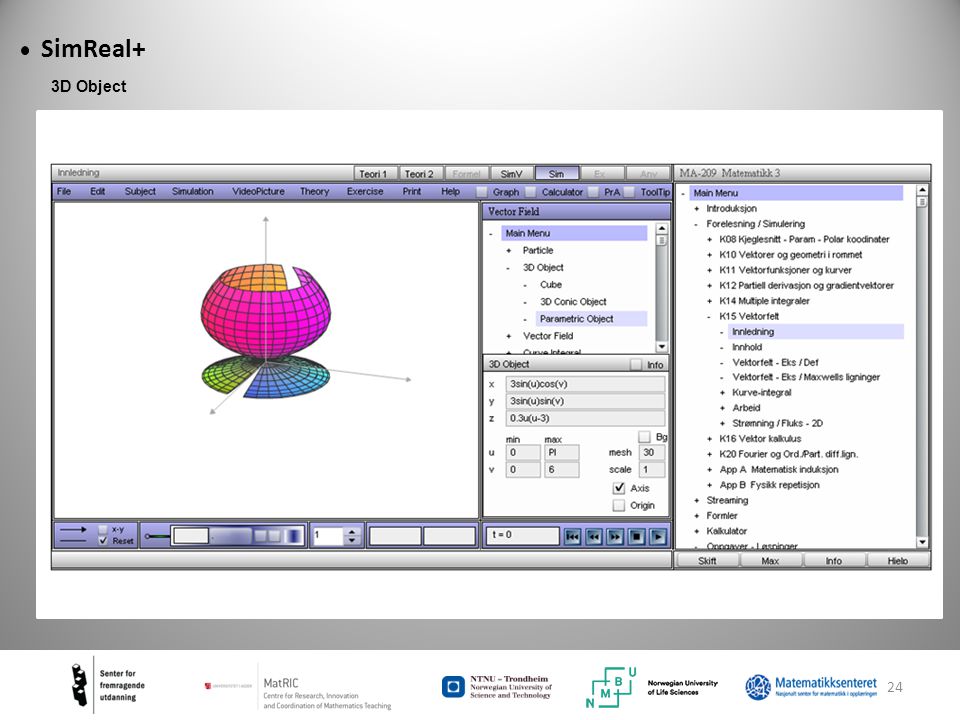
Task: Select Cube in the 3D Object tree
Action: click(551, 285)
